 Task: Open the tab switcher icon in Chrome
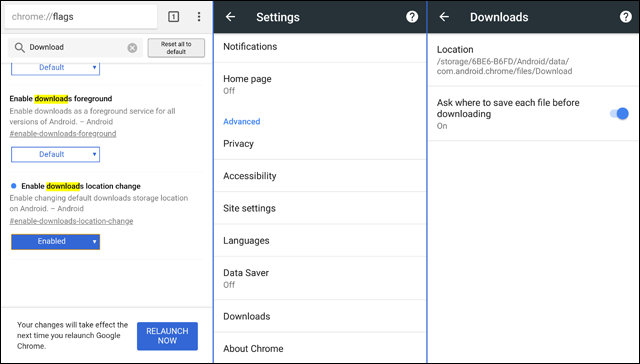[x=173, y=17]
